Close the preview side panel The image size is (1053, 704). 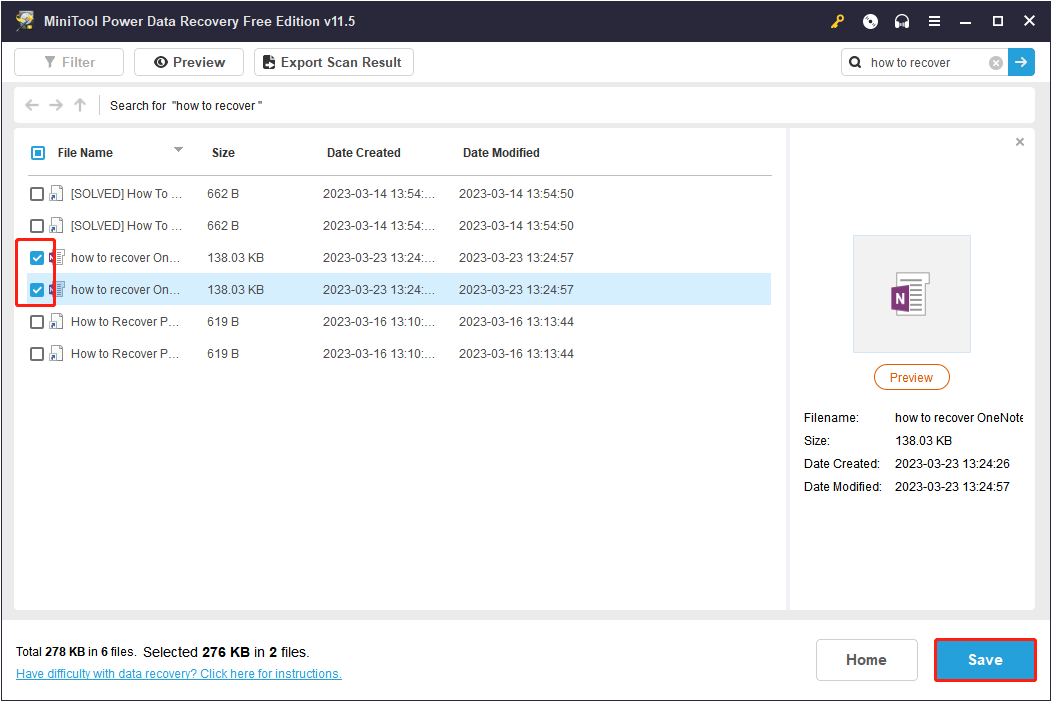1019,142
